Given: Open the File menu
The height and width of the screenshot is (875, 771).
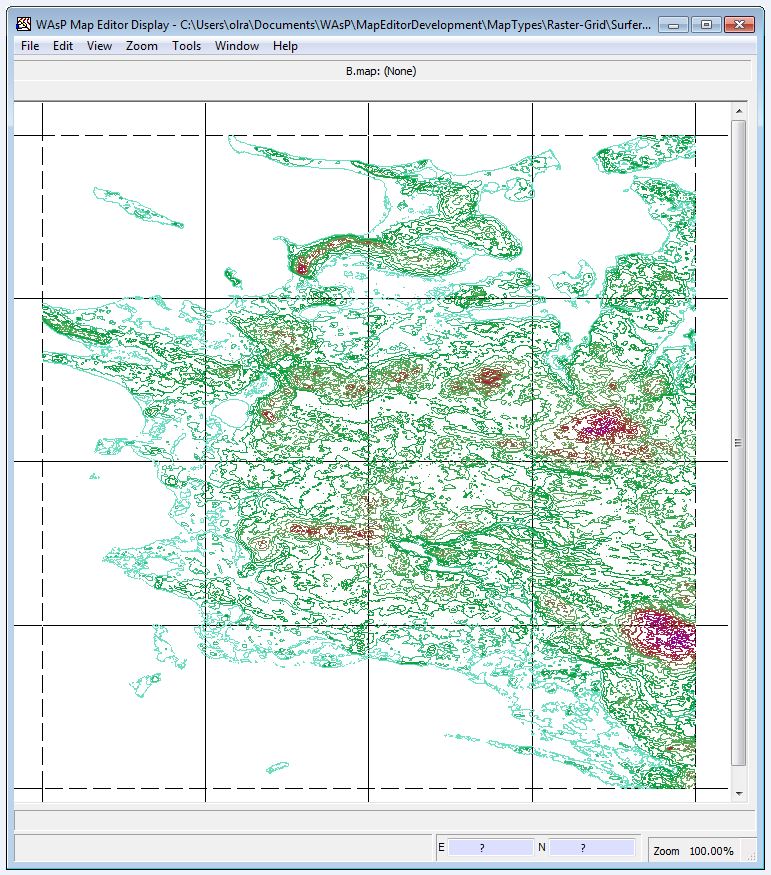Looking at the screenshot, I should click(30, 46).
